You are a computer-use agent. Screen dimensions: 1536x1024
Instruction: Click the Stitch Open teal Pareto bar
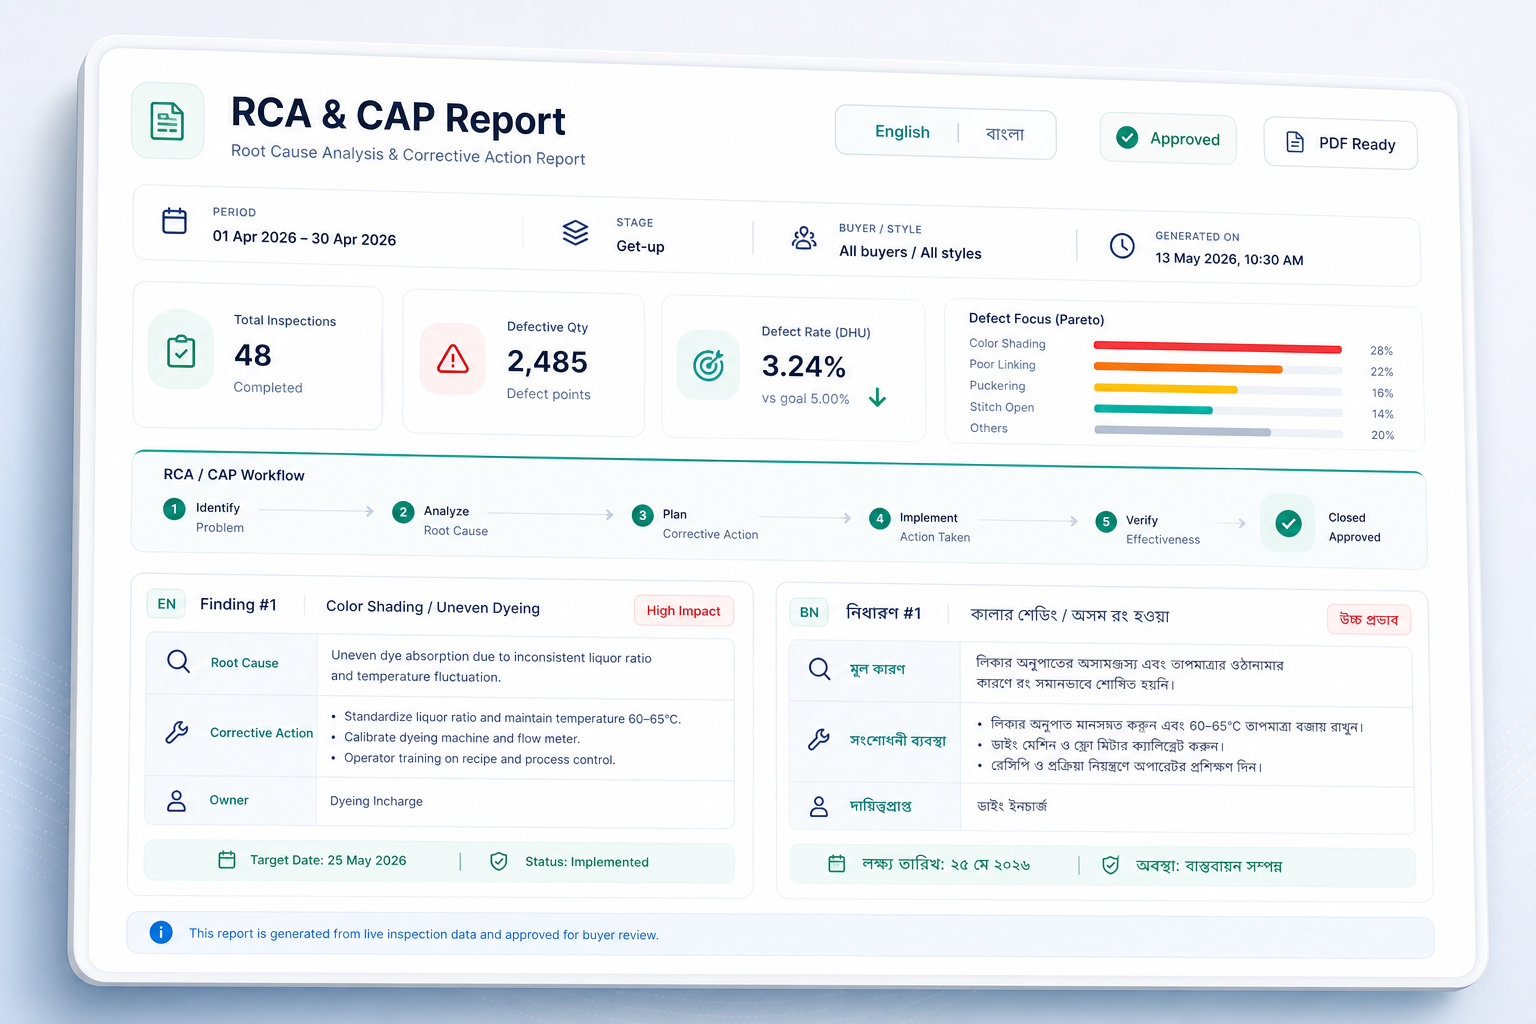tap(1153, 410)
